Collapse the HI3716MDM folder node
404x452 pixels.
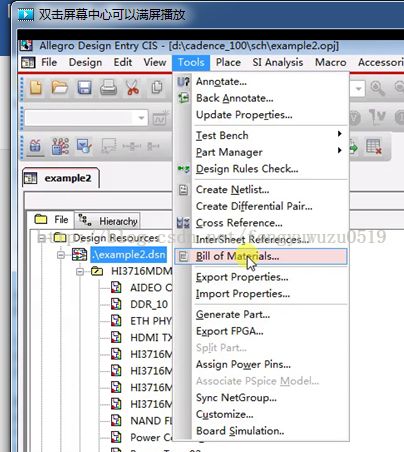80,272
